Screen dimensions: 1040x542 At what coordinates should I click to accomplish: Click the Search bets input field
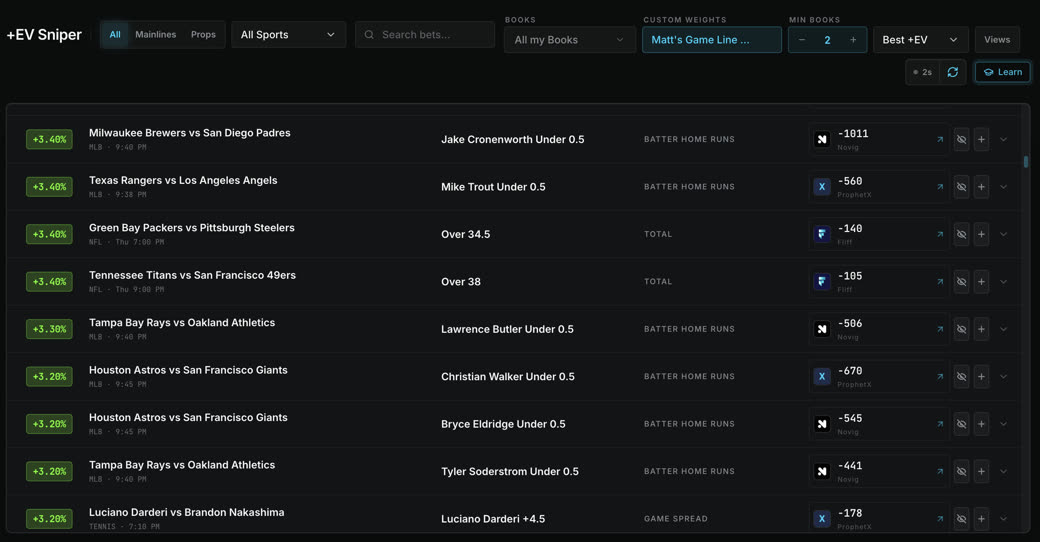(x=425, y=34)
